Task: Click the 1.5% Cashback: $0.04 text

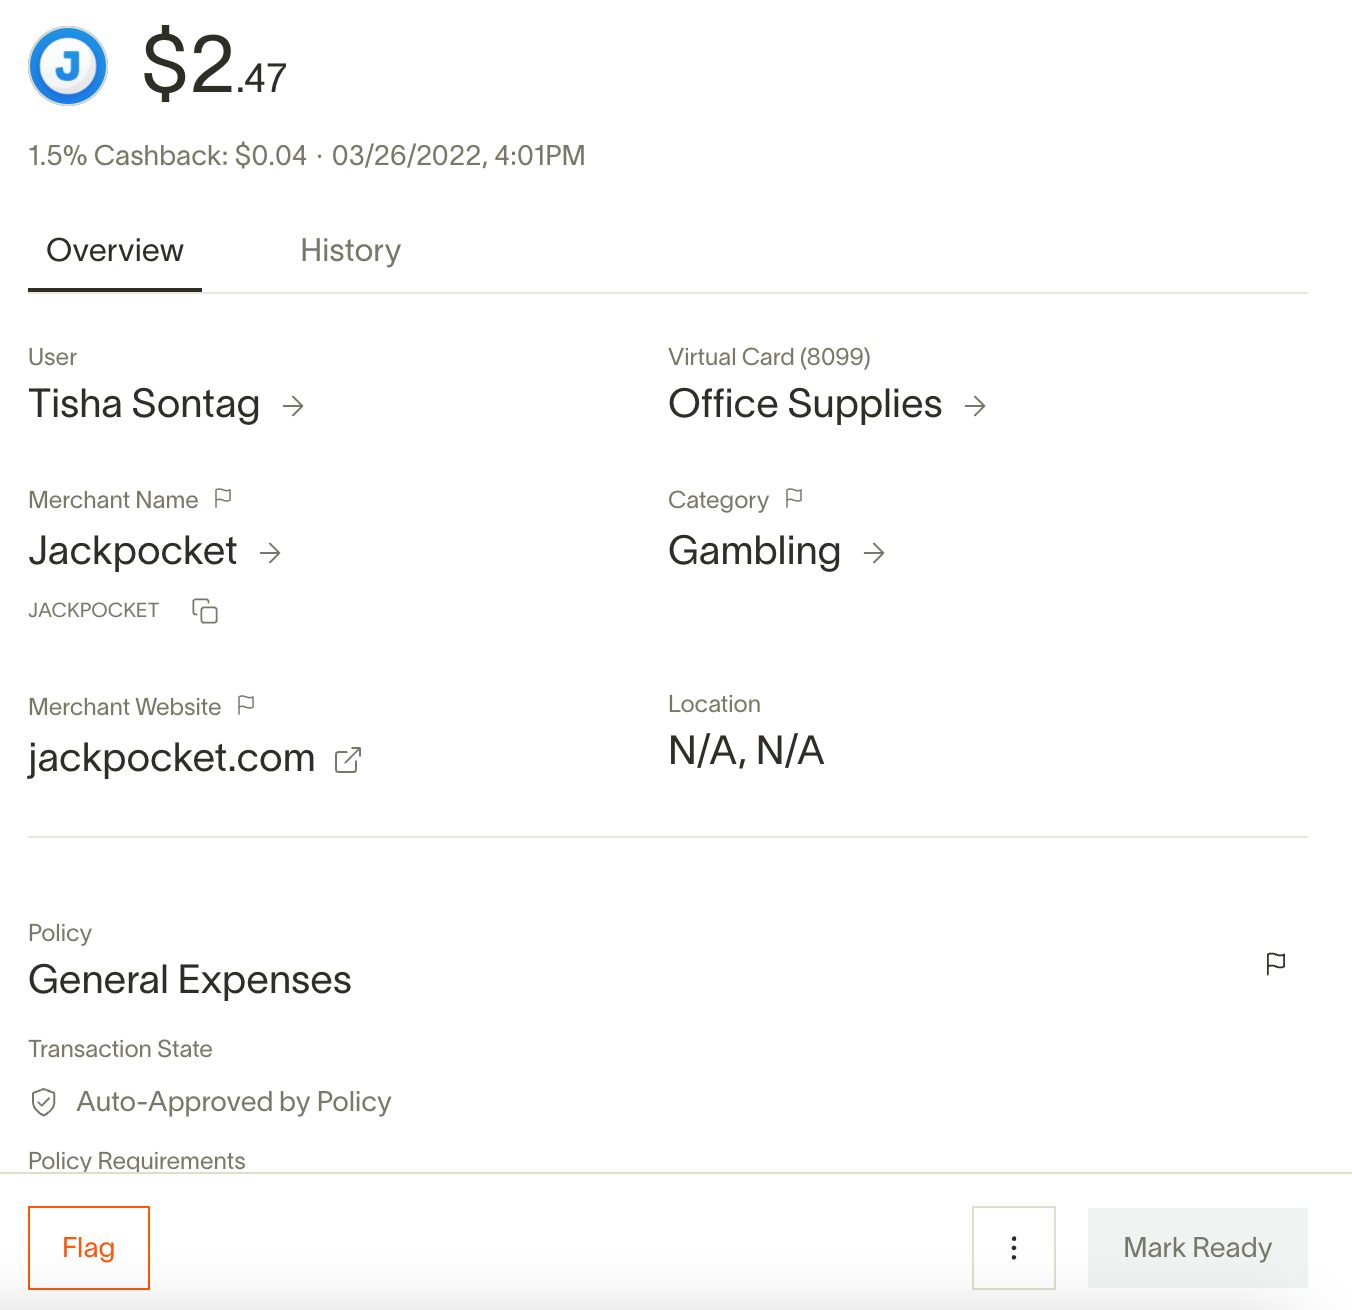Action: tap(167, 156)
